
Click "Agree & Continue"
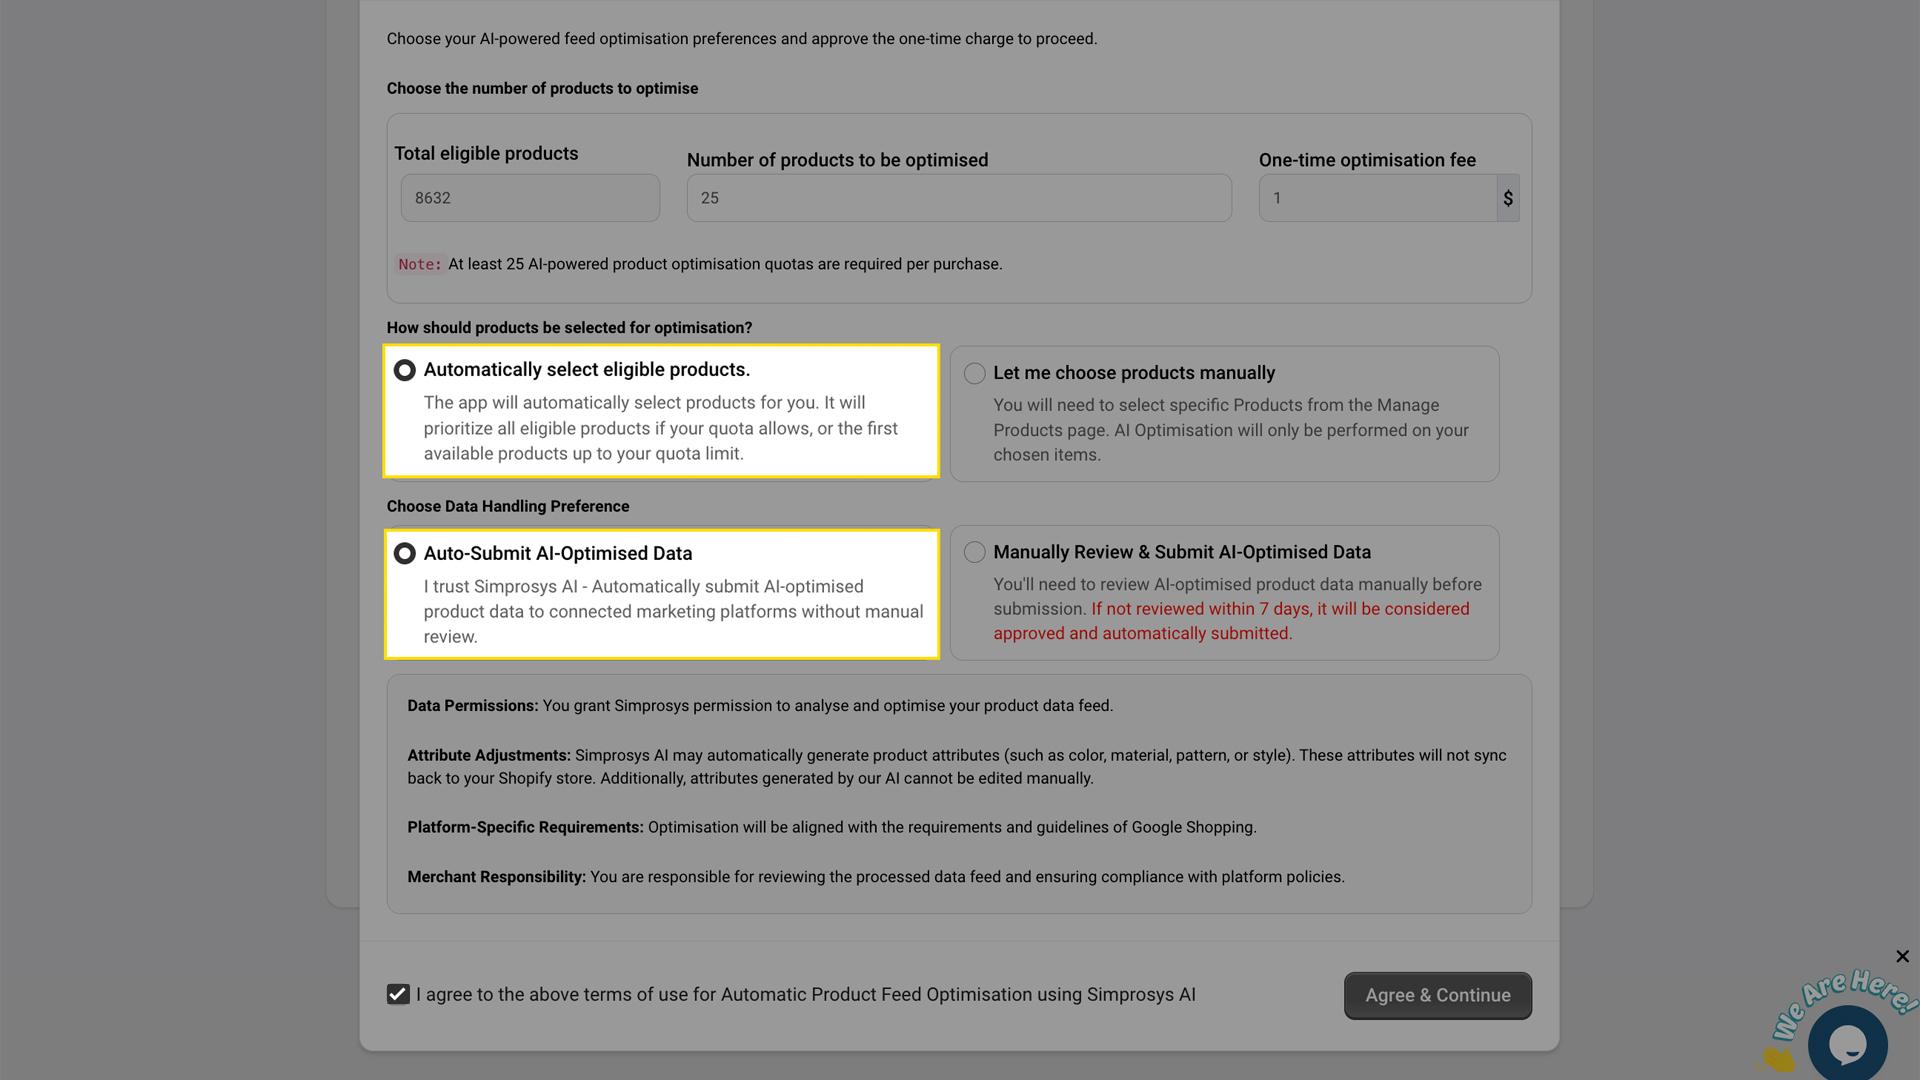(x=1437, y=995)
